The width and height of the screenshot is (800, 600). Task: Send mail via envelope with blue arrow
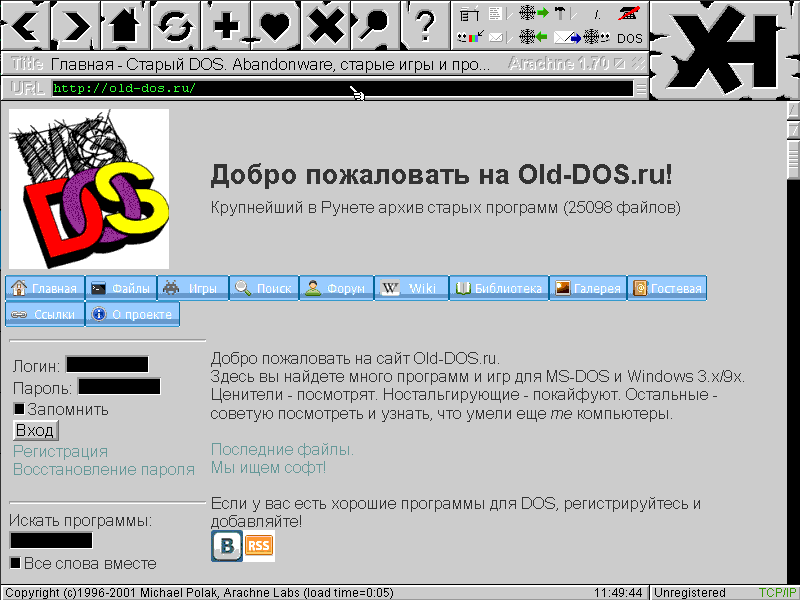tap(567, 37)
